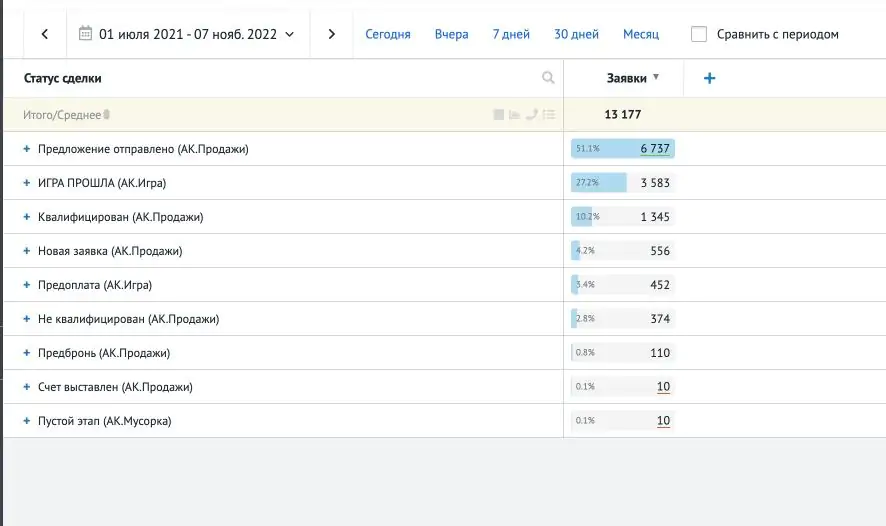Select ИГРА ПРОШЛА (АК.Игра) text
Screen dimensions: 886x526
coord(102,183)
